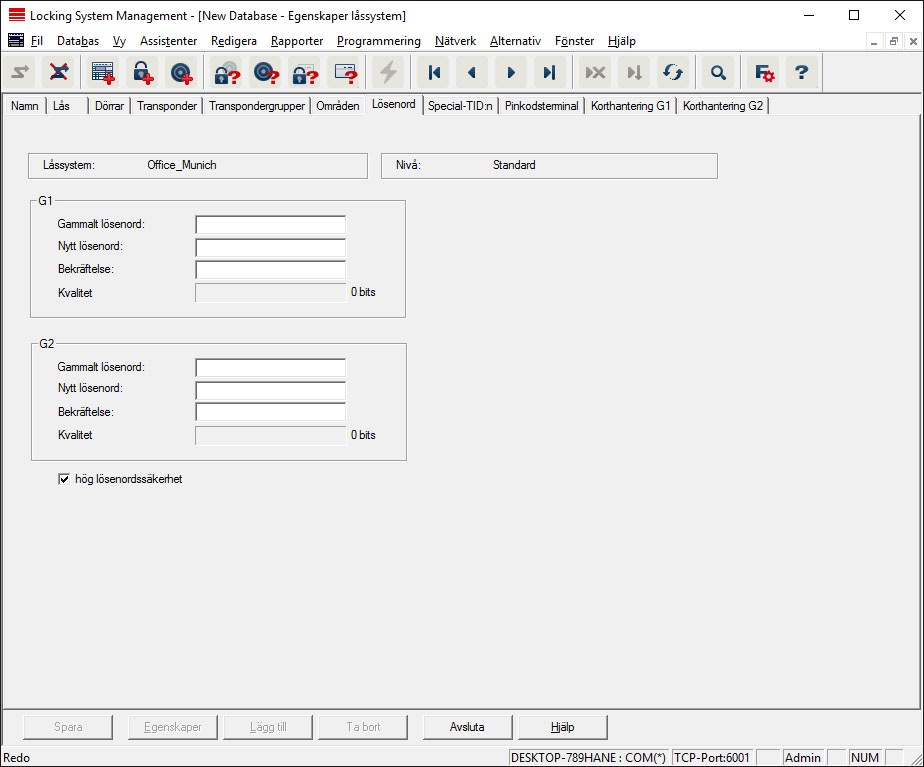
Task: Open the Korthantering G1 tab
Action: (630, 105)
